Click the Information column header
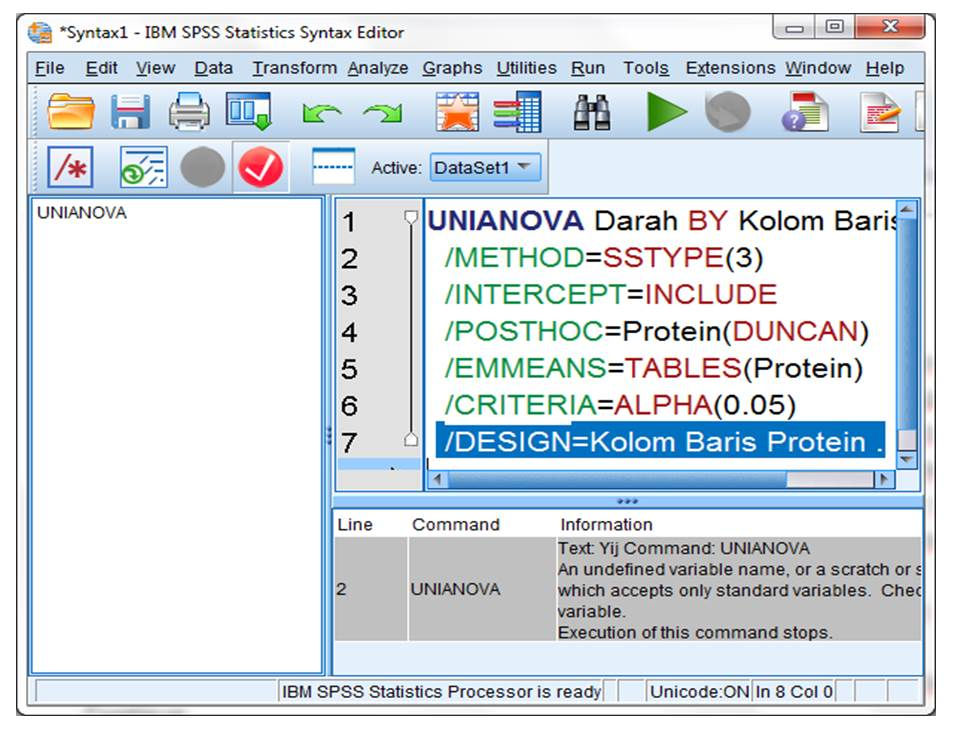This screenshot has height=729, width=960. tap(606, 525)
